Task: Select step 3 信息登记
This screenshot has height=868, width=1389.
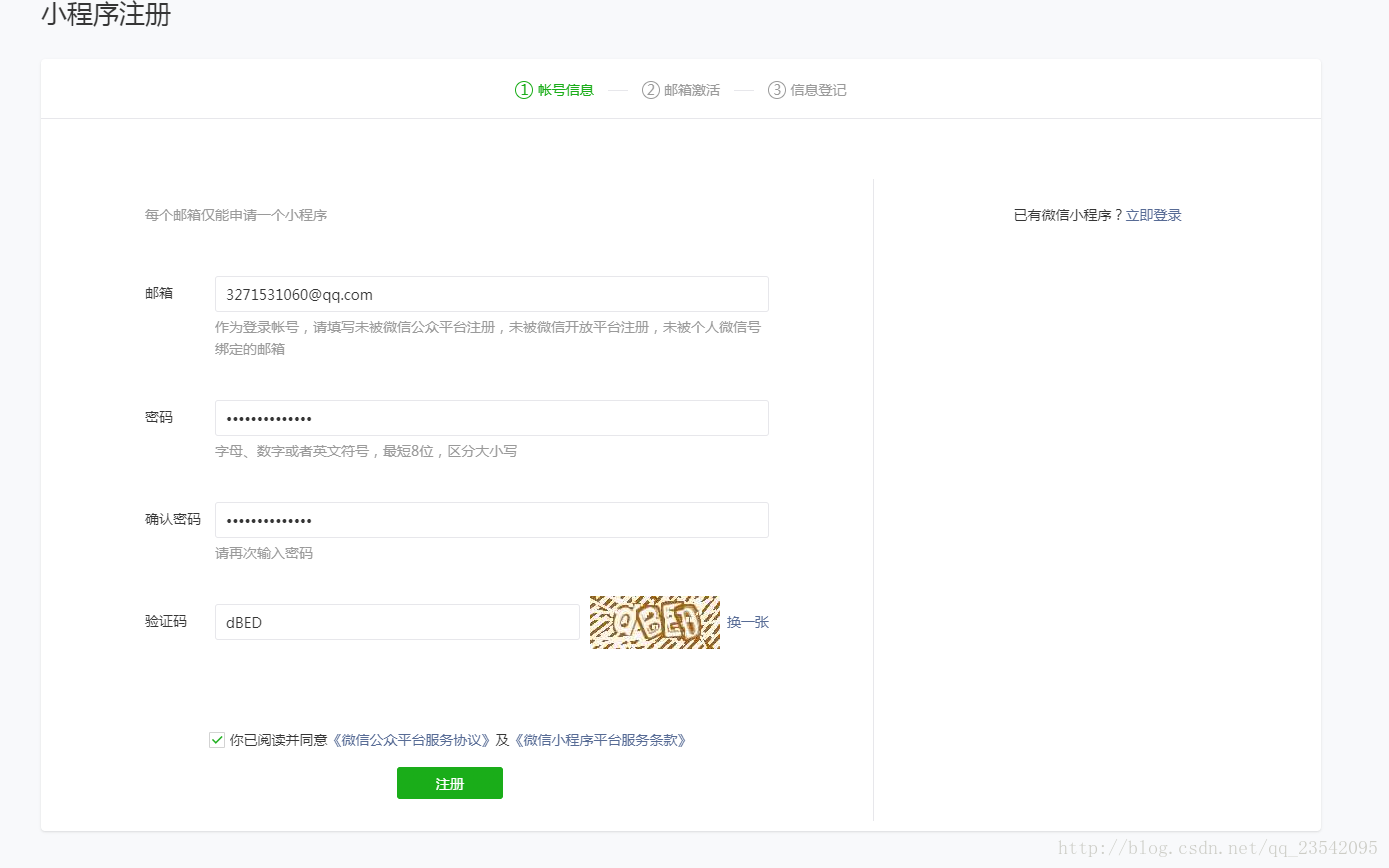Action: 807,90
